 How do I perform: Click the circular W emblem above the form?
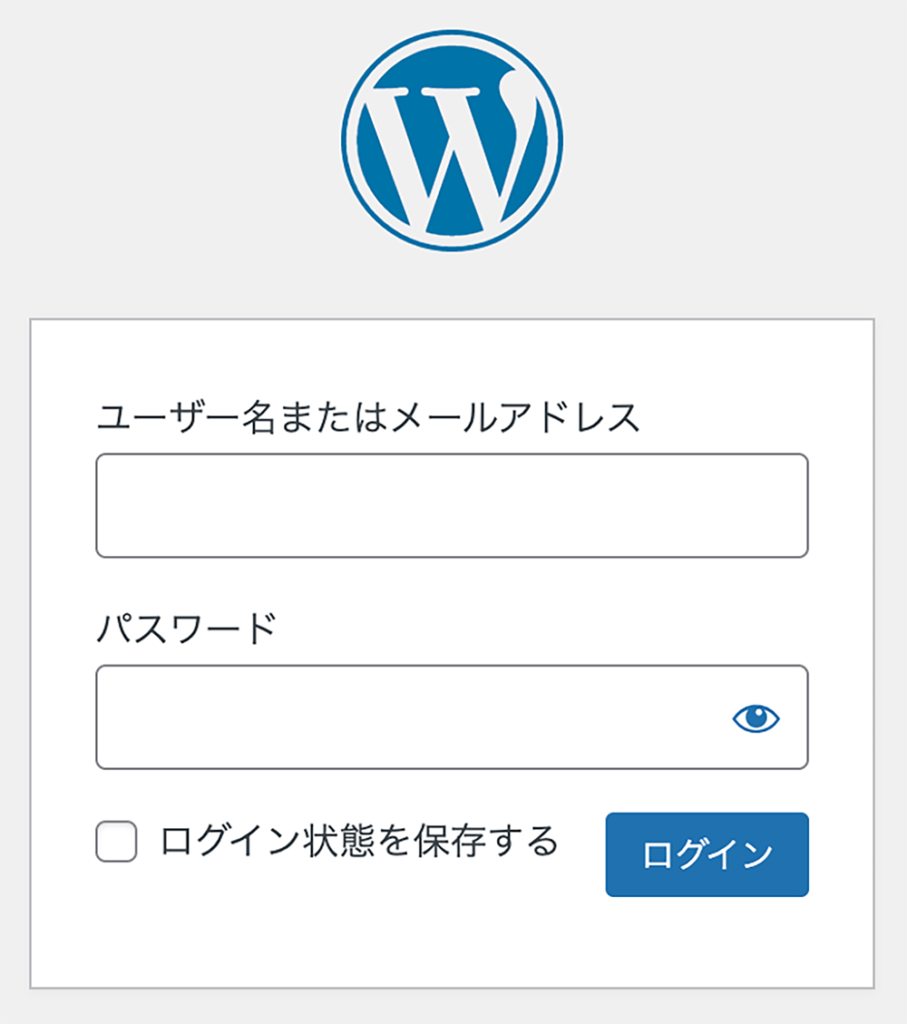point(452,140)
